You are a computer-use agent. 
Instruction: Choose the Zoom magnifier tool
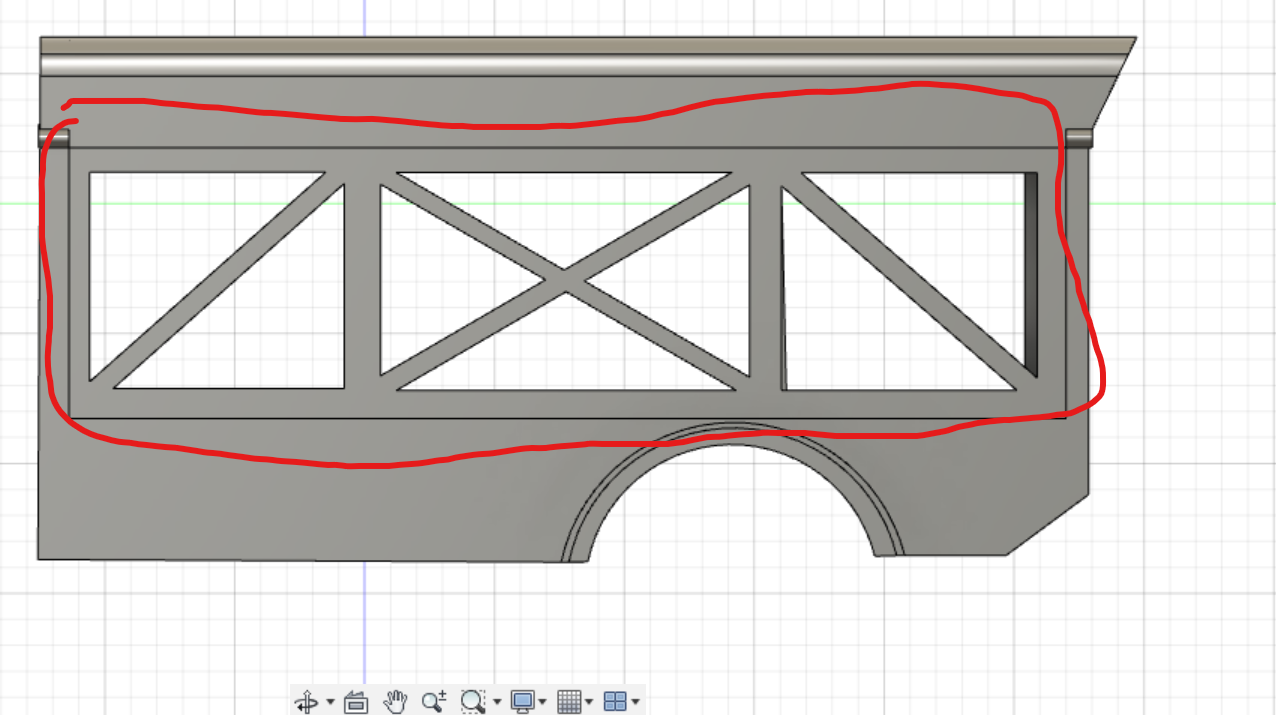(x=433, y=701)
